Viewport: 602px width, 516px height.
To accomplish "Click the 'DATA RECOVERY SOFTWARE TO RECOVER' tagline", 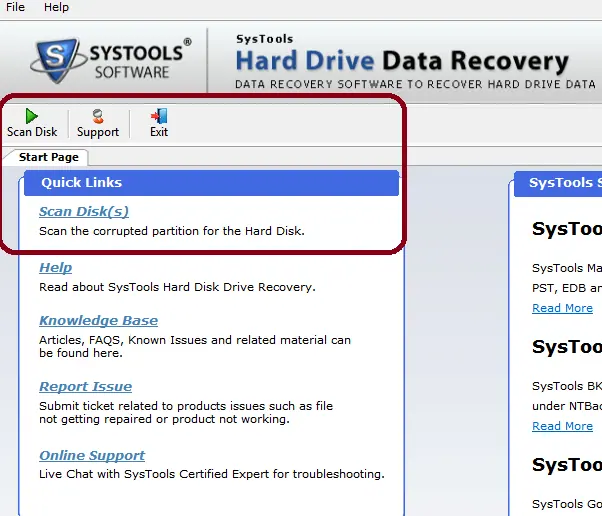I will [415, 84].
